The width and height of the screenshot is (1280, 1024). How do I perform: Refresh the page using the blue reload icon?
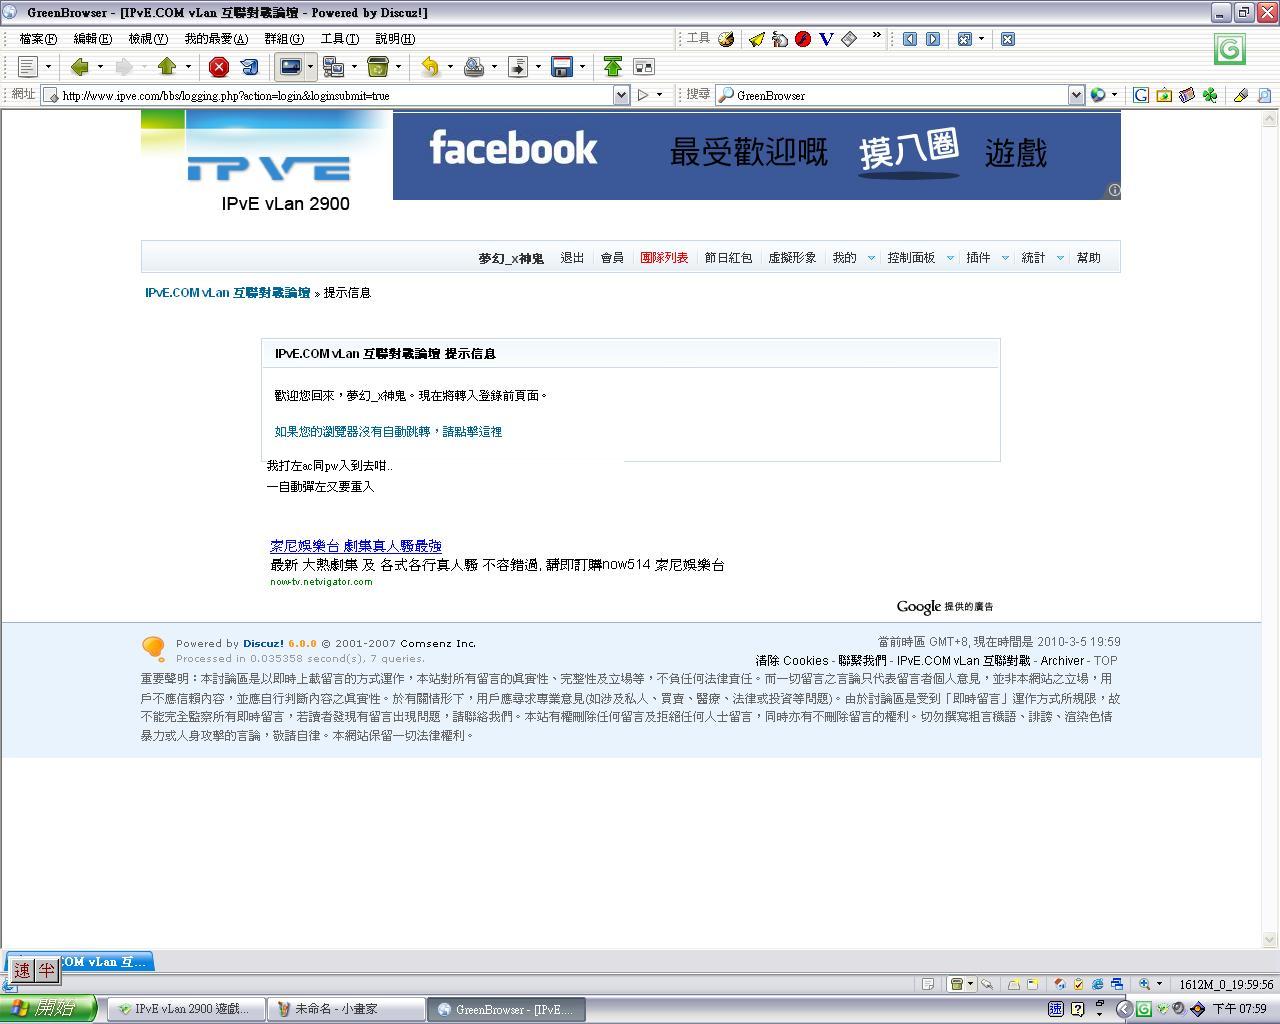point(249,67)
